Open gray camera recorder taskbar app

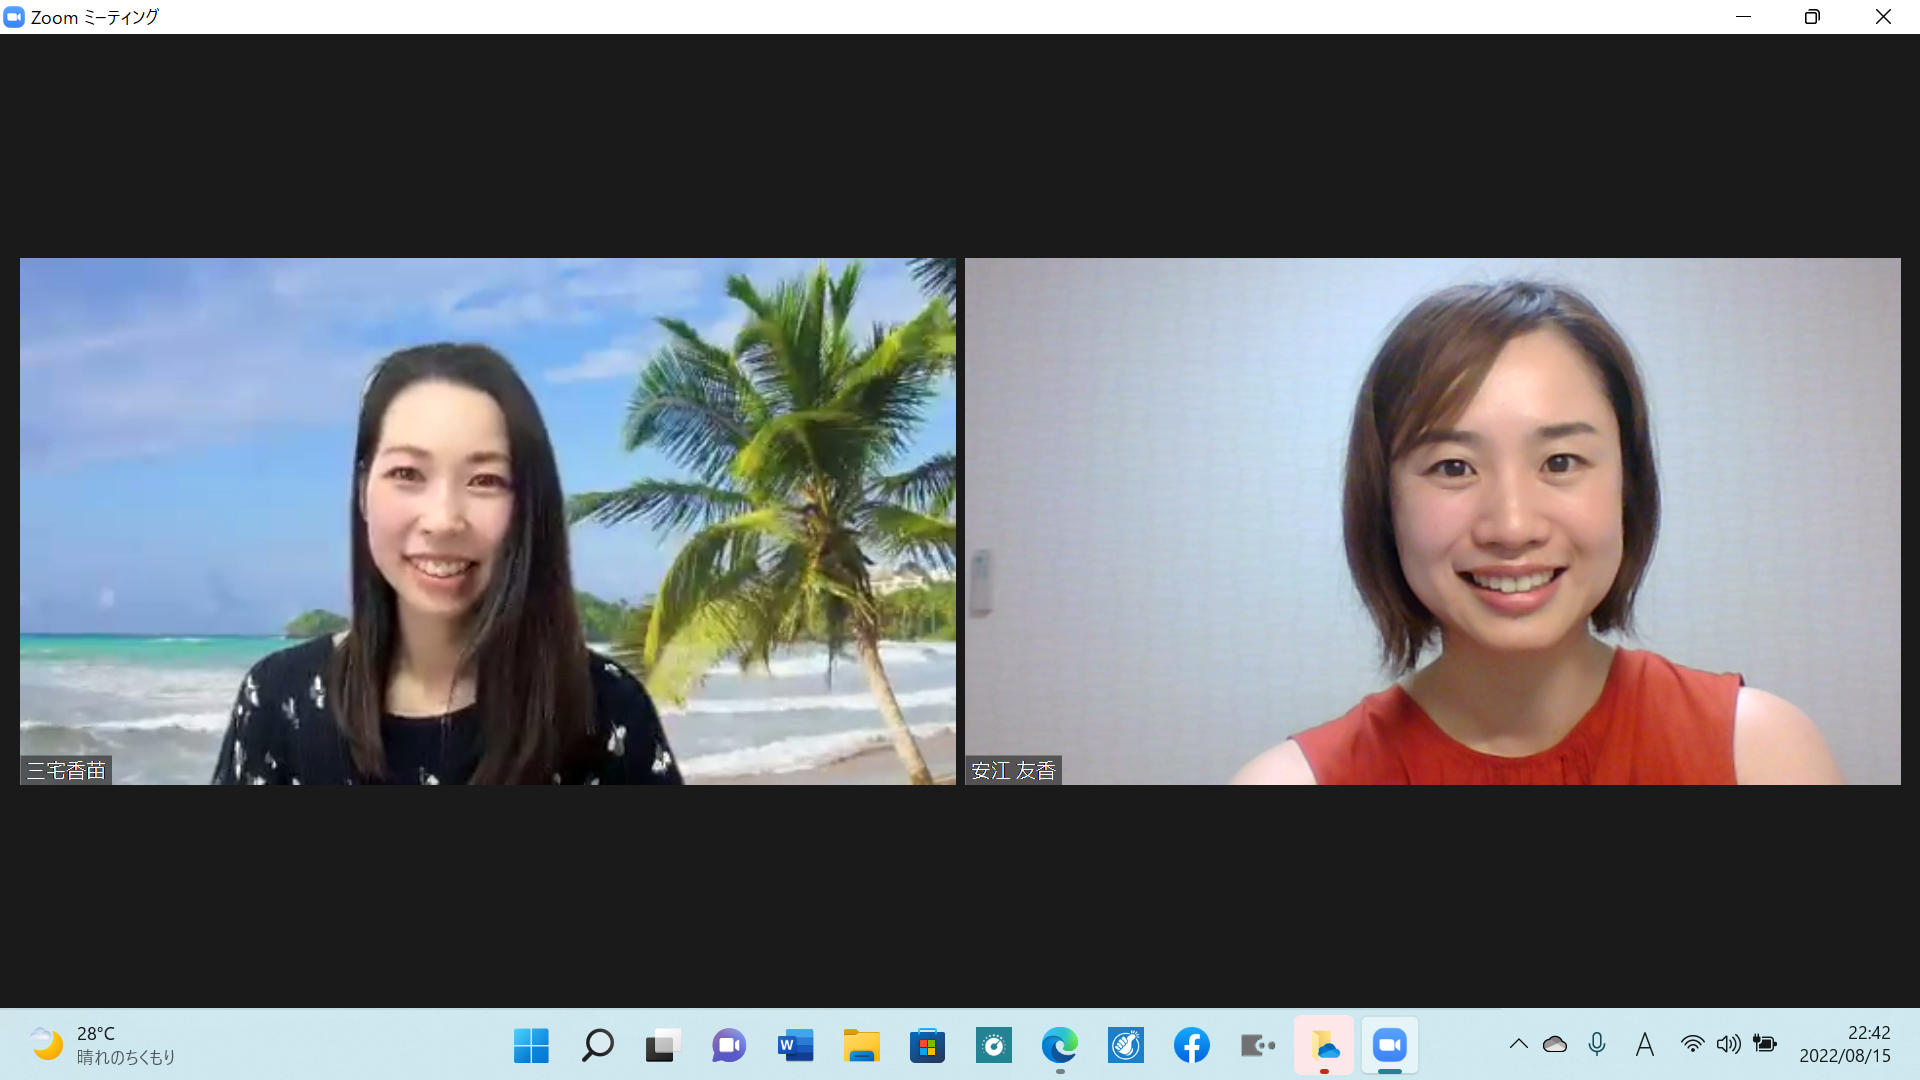1258,1046
